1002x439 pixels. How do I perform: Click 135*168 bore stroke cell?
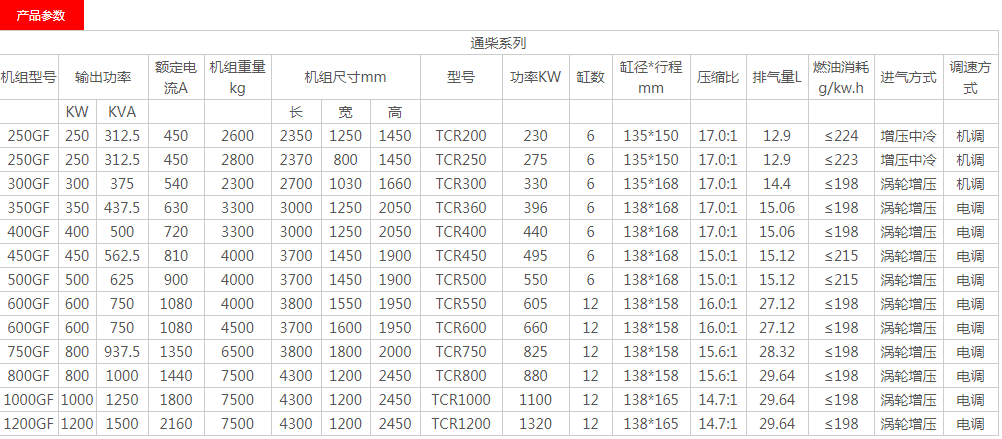tap(651, 184)
